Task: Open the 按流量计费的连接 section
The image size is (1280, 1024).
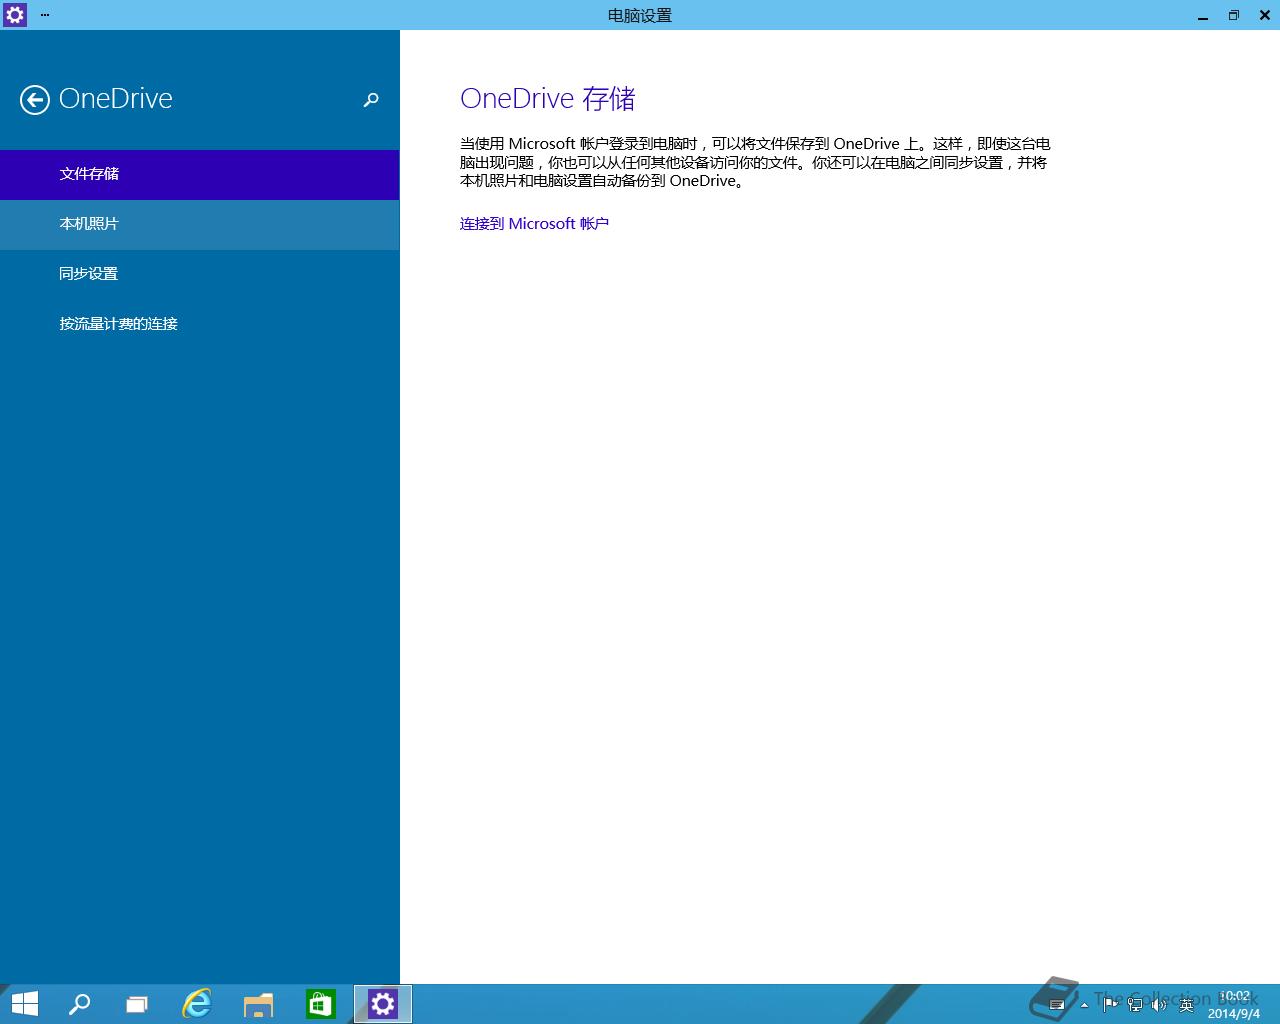Action: pyautogui.click(x=200, y=324)
